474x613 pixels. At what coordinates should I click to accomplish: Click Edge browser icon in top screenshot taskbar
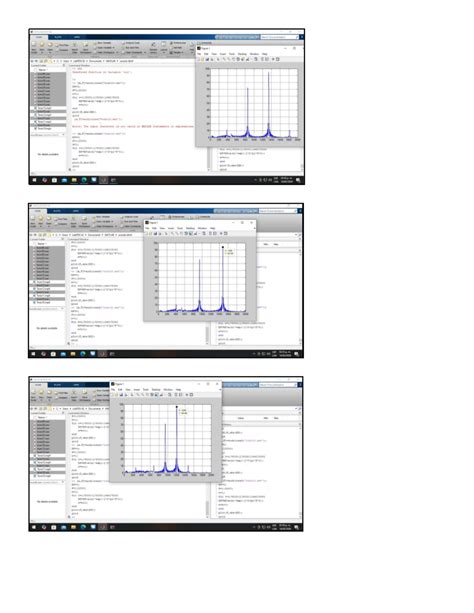[84, 180]
